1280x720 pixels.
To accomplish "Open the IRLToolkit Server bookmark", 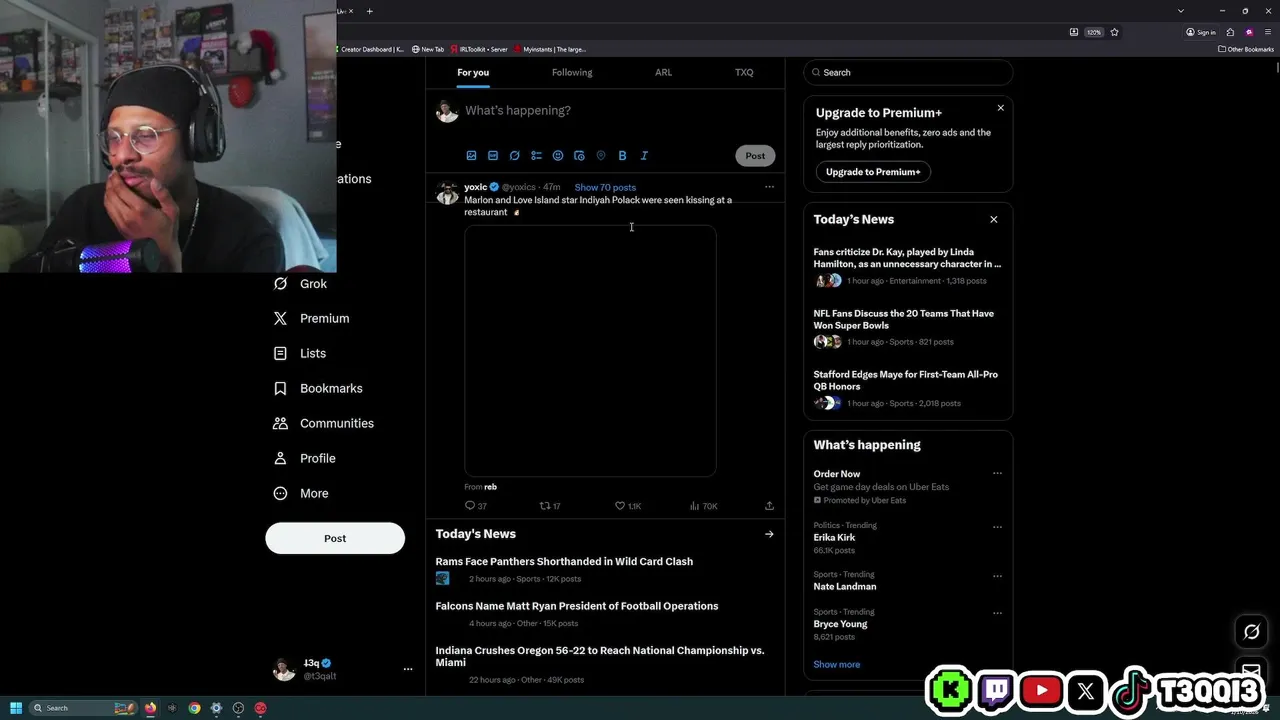I will (479, 49).
